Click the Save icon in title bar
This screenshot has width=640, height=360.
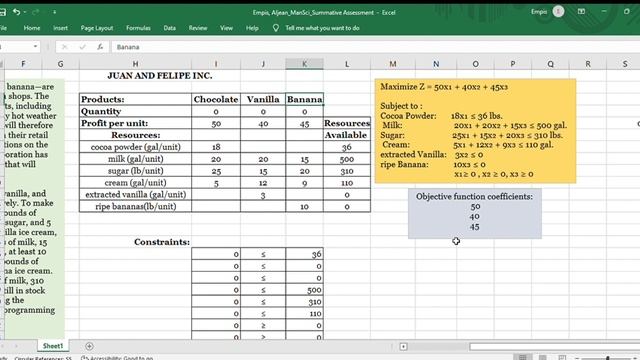(x=2, y=12)
